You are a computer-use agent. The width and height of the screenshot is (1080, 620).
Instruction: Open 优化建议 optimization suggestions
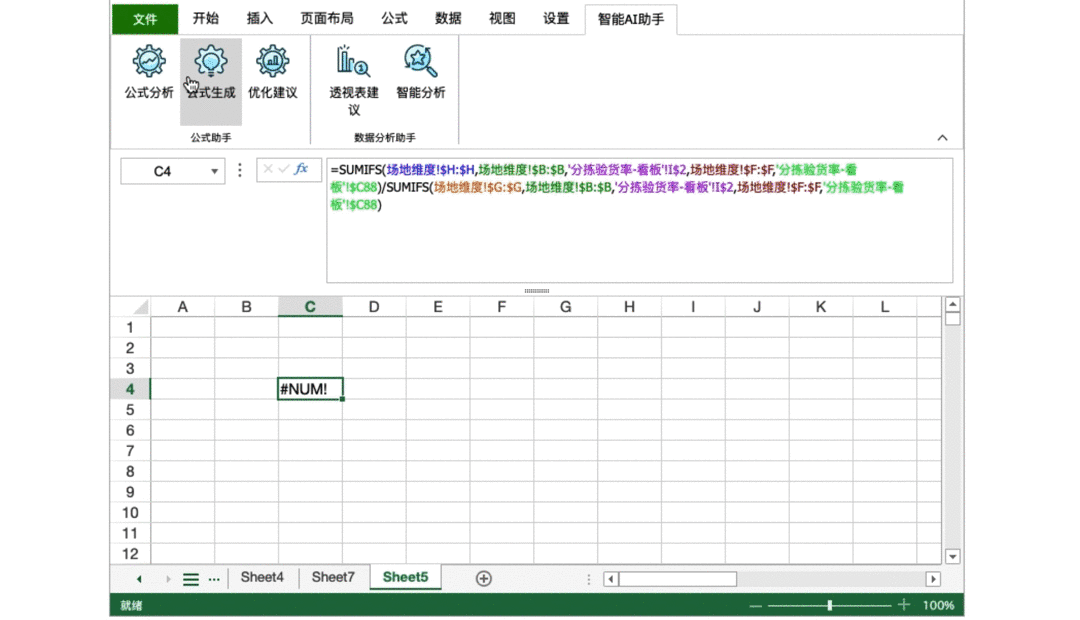coord(273,73)
